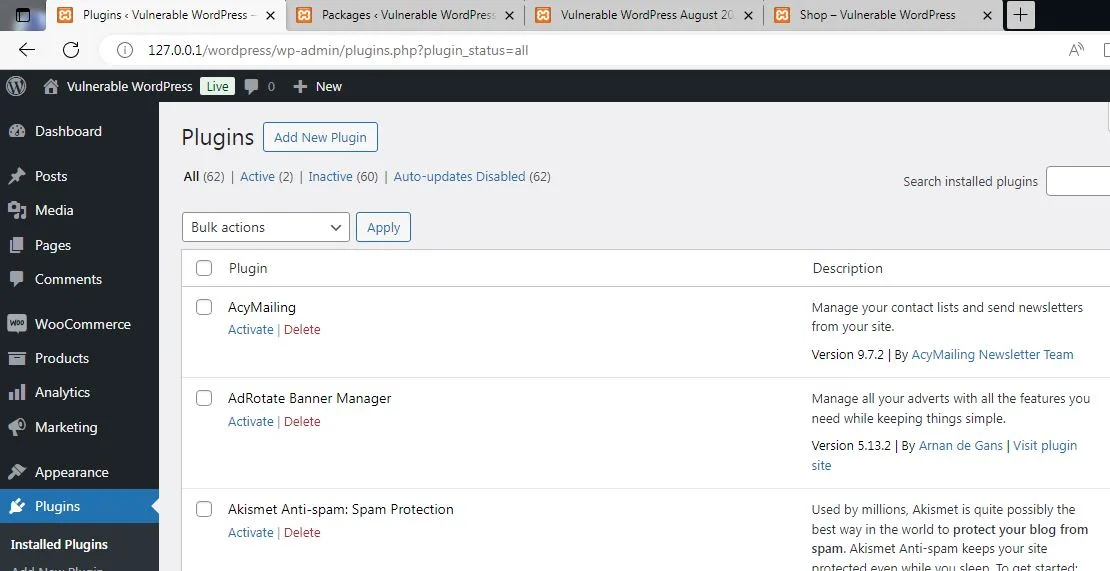
Task: Click the XAMPP favicon of the Plugins tab
Action: click(64, 15)
